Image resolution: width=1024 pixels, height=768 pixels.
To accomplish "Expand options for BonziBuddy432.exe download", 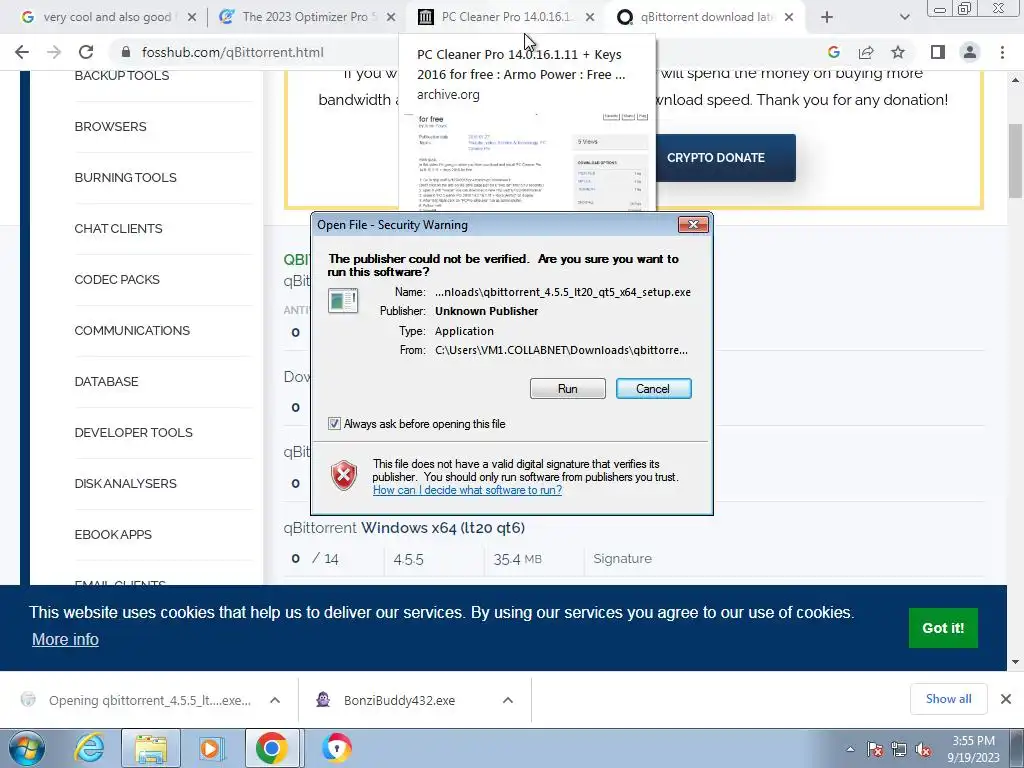I will [x=507, y=700].
